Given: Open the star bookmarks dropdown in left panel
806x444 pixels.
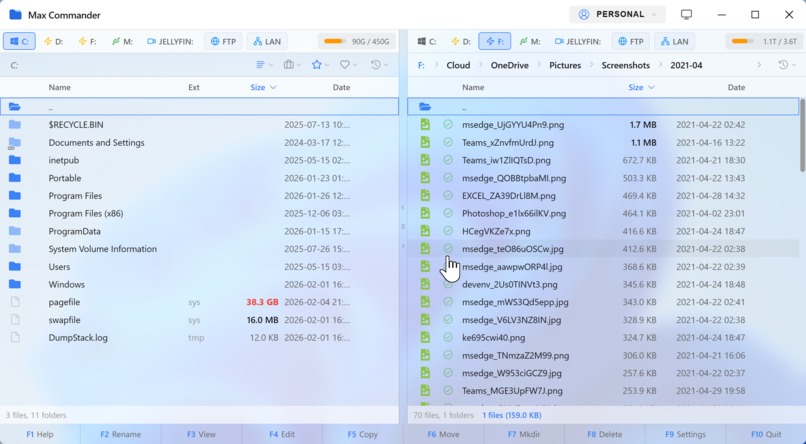Looking at the screenshot, I should click(320, 65).
